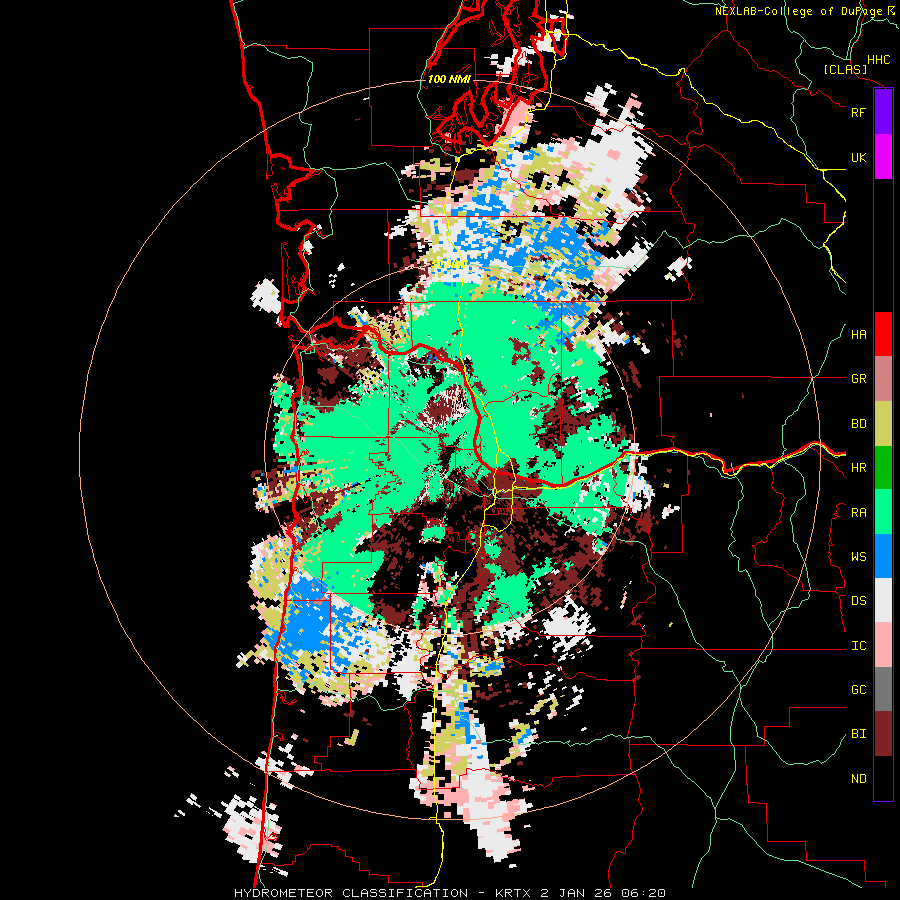Click the RF legend label
The image size is (900, 900).
pos(858,112)
